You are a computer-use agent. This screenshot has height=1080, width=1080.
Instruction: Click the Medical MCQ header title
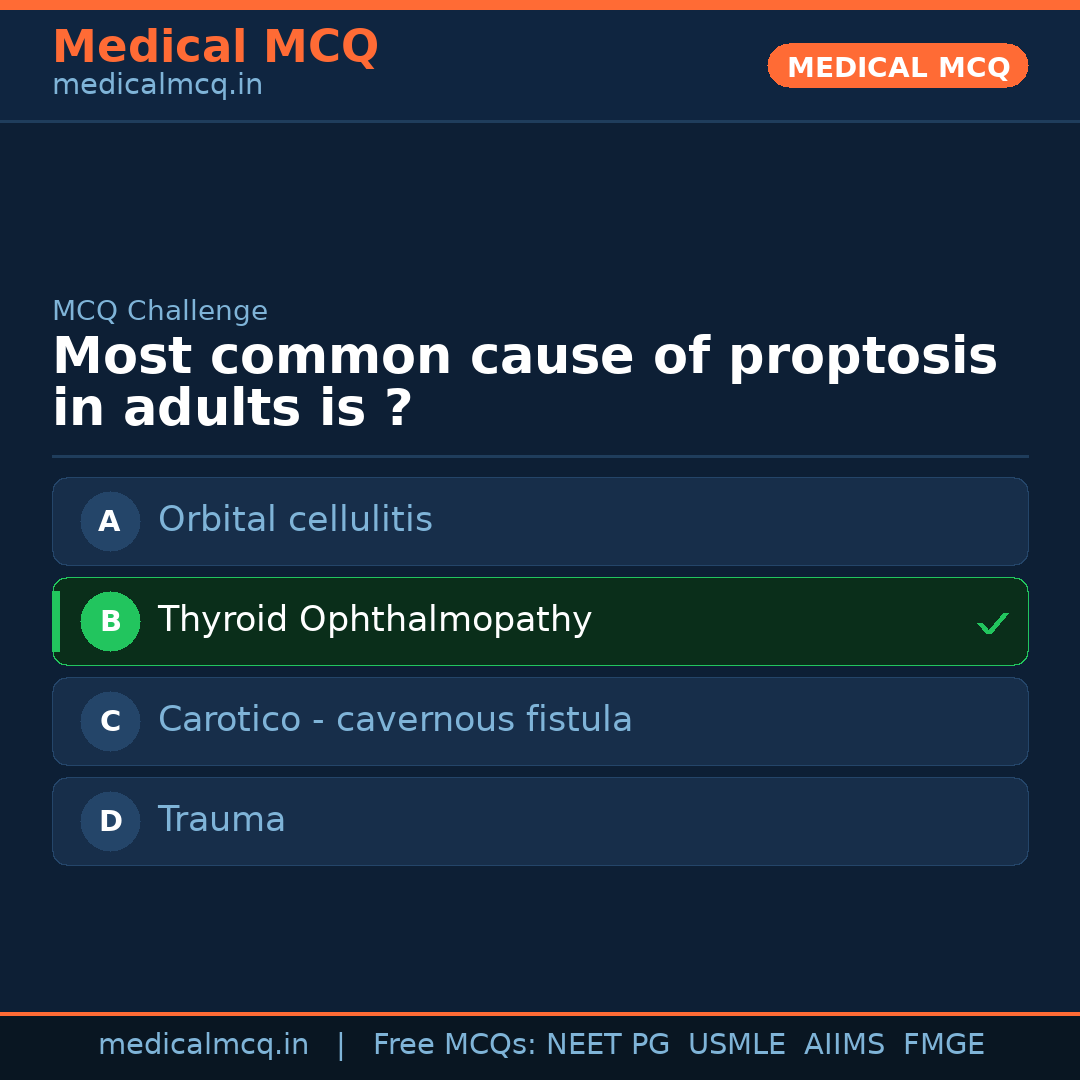click(x=215, y=47)
